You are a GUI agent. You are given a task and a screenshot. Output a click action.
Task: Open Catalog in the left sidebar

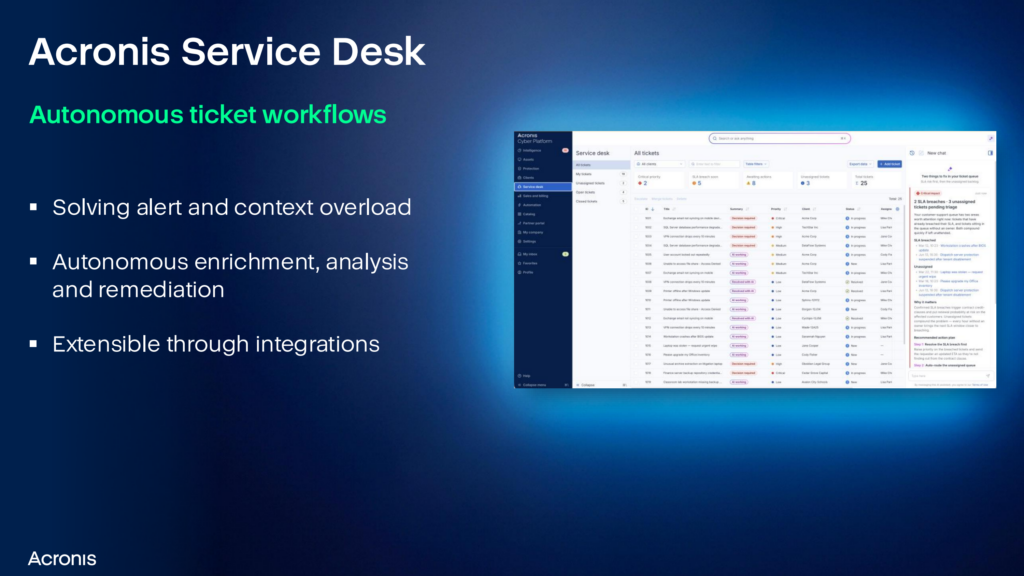pos(542,214)
